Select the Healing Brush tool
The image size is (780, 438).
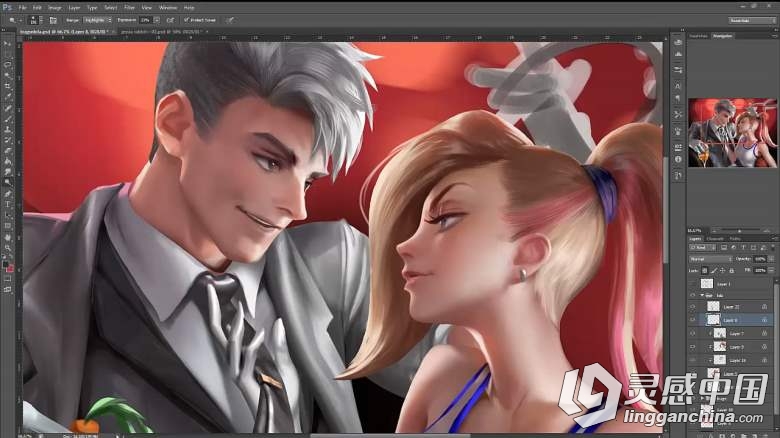[x=8, y=108]
